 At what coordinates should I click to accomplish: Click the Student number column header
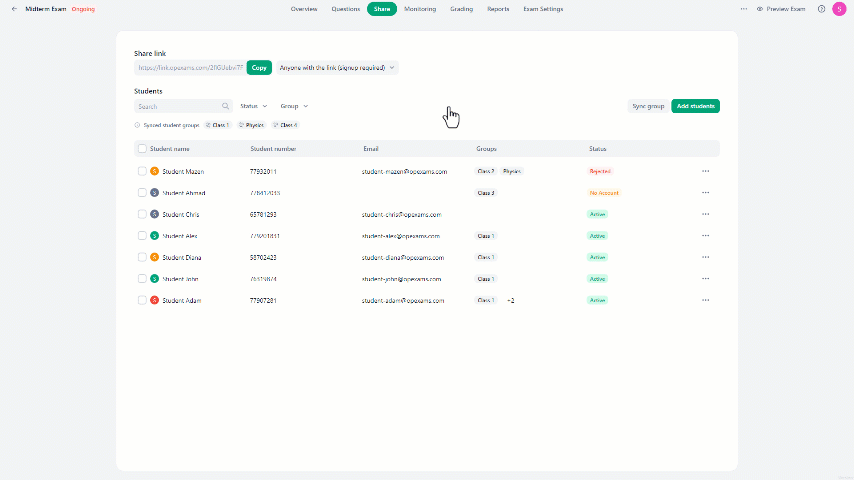[273, 149]
